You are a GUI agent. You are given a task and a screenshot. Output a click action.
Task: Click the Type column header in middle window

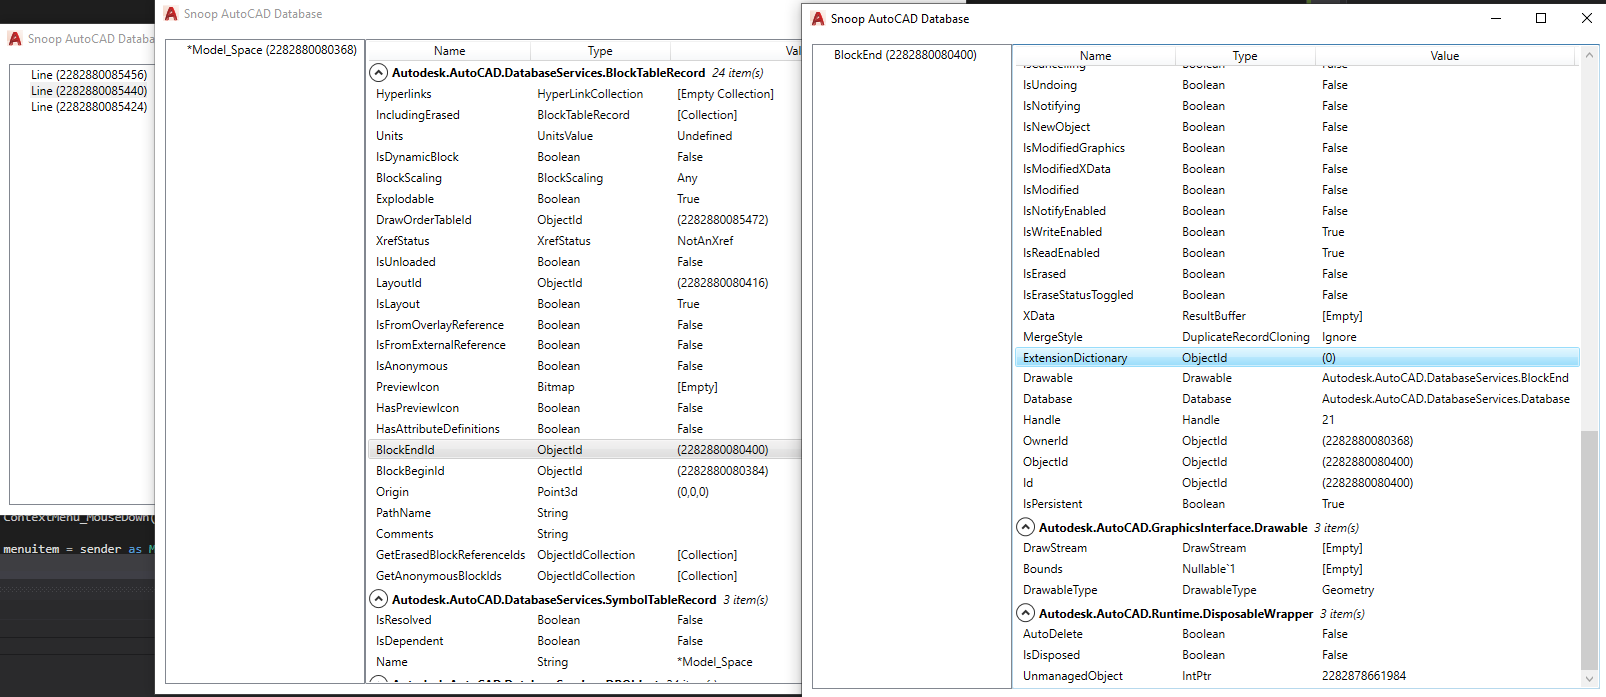click(x=600, y=51)
